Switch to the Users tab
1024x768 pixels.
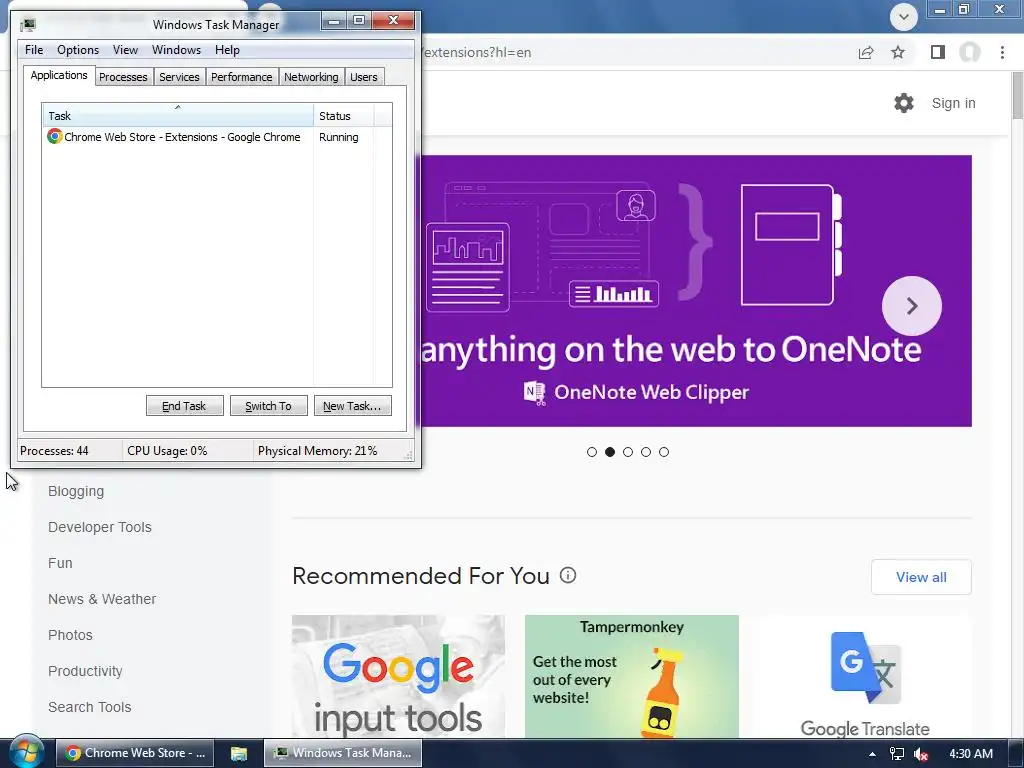coord(364,77)
